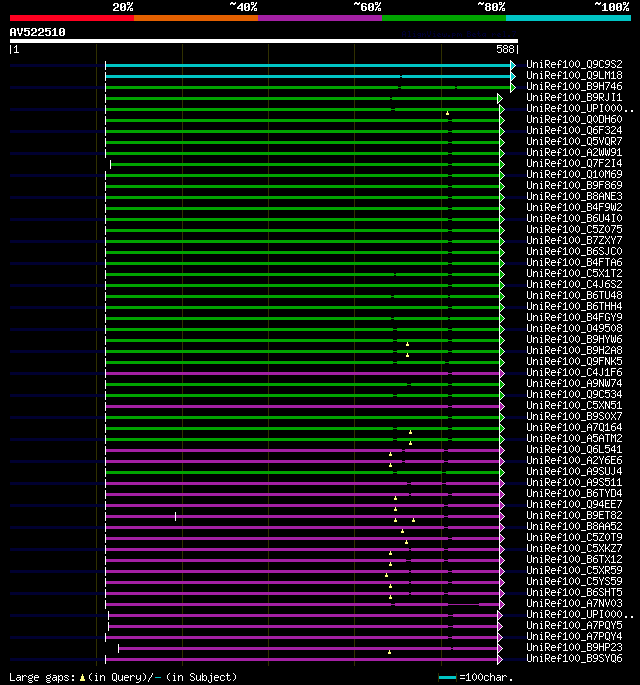Select the UniRef100_B9RJI1 label
Screen dimensions: 640x685
tap(574, 97)
